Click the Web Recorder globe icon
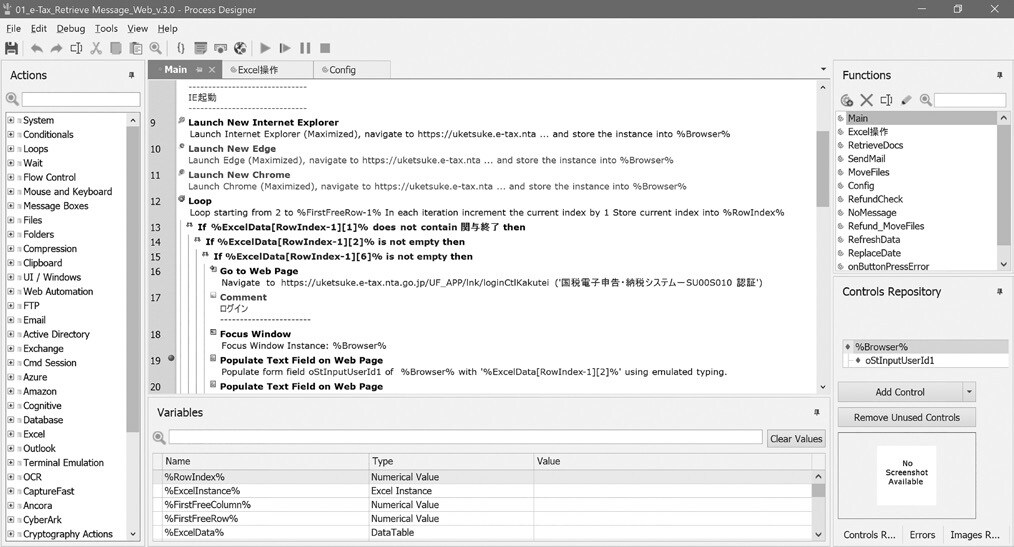Image resolution: width=1014 pixels, height=547 pixels. click(240, 48)
